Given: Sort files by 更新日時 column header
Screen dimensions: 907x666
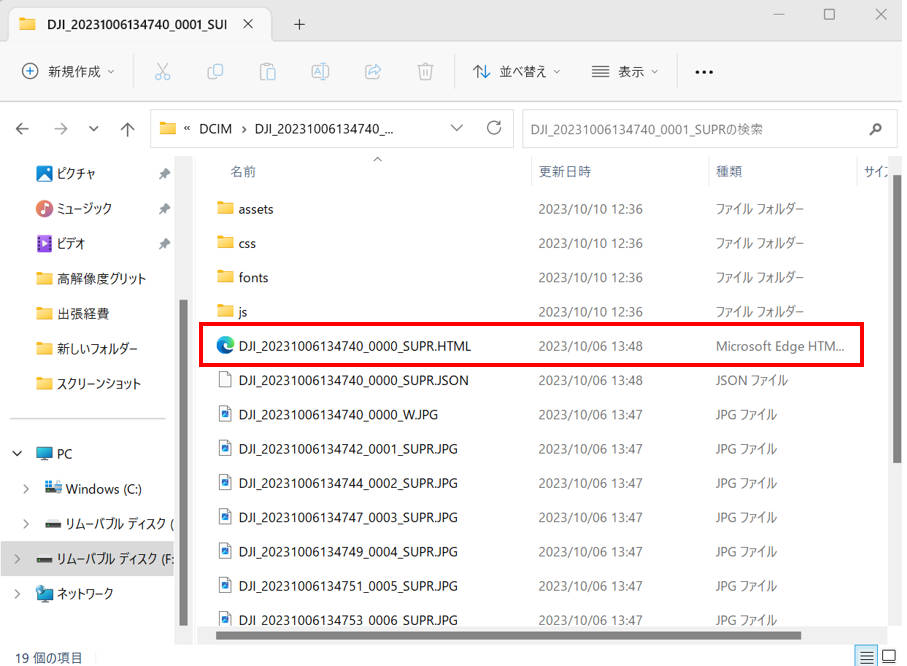Looking at the screenshot, I should 565,171.
